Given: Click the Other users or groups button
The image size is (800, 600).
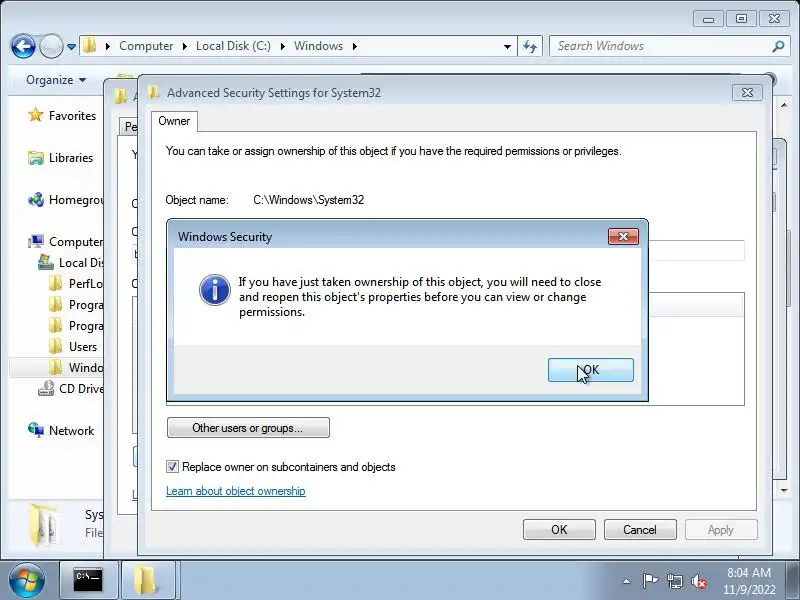Looking at the screenshot, I should [x=248, y=428].
